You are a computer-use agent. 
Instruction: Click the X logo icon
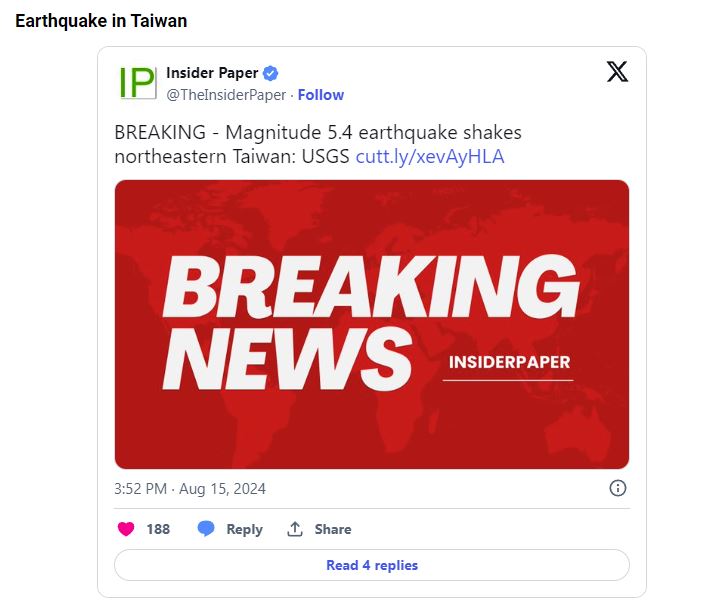[617, 72]
